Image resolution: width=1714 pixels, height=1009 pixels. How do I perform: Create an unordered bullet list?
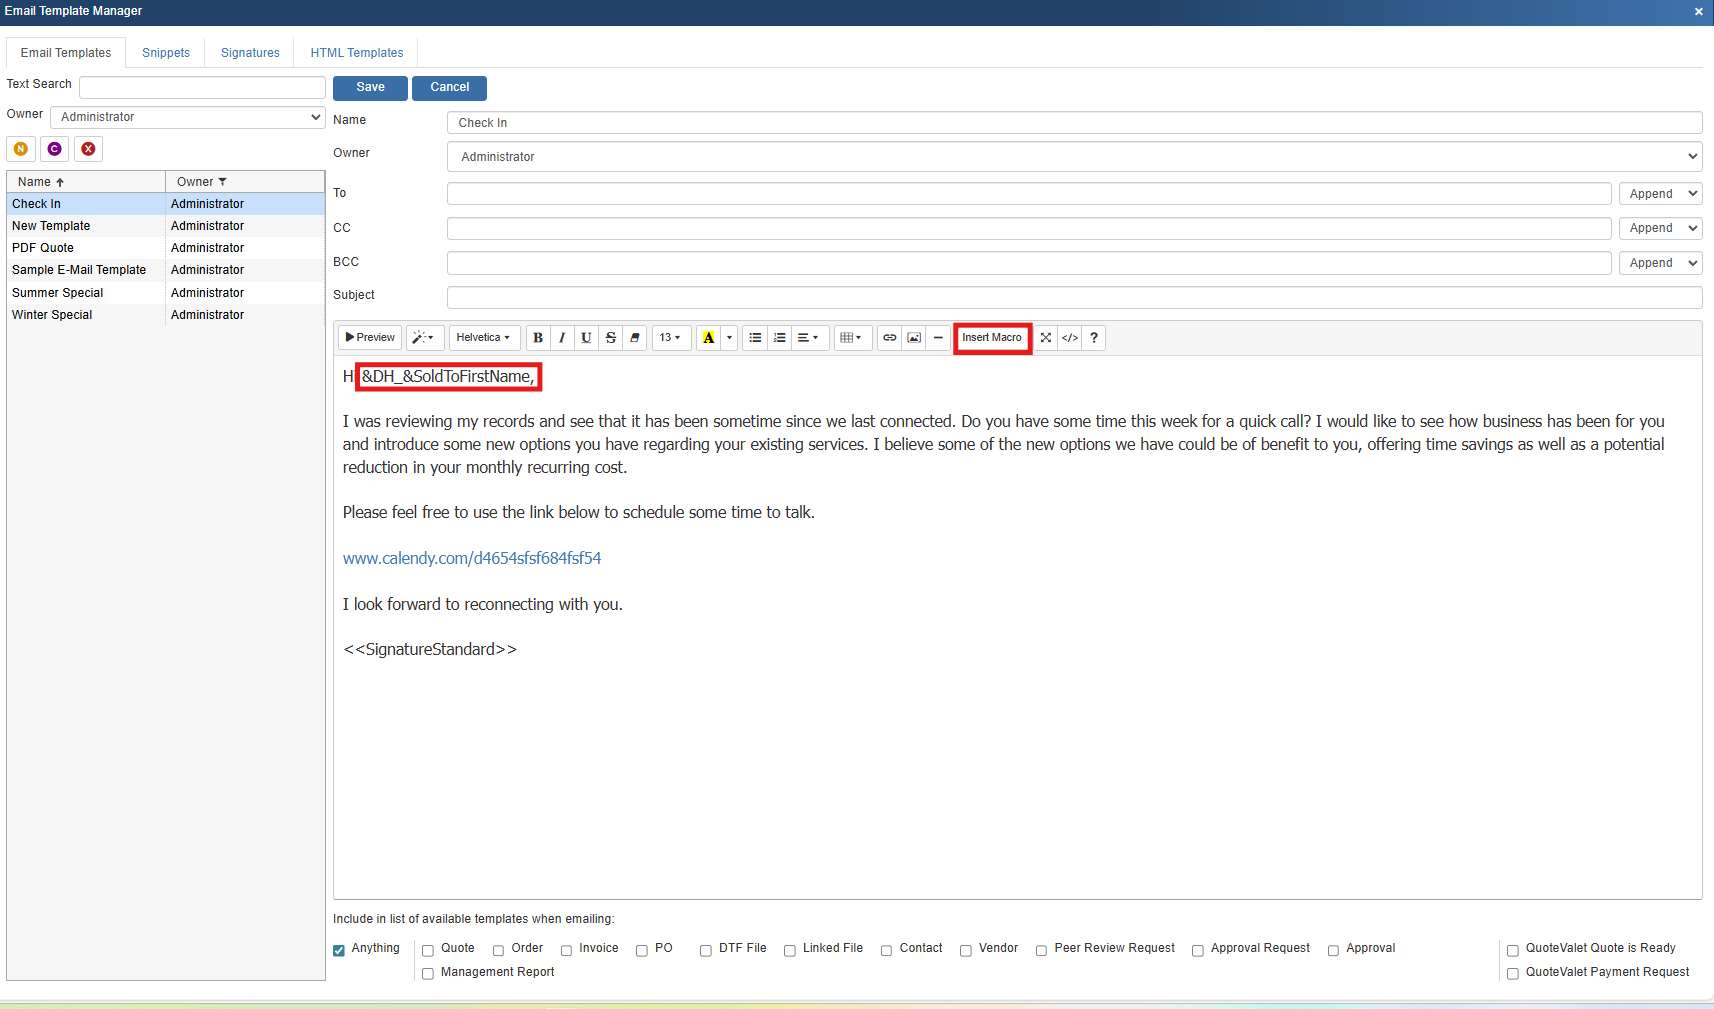point(755,338)
